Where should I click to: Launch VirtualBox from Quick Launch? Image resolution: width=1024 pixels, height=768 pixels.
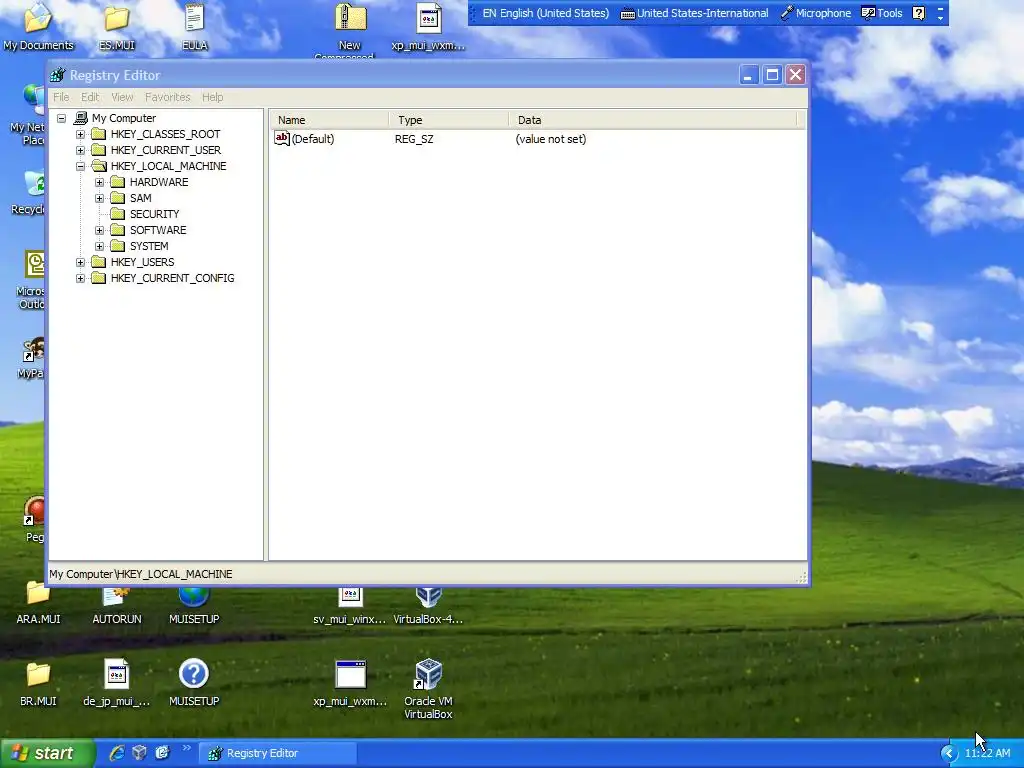[x=139, y=753]
